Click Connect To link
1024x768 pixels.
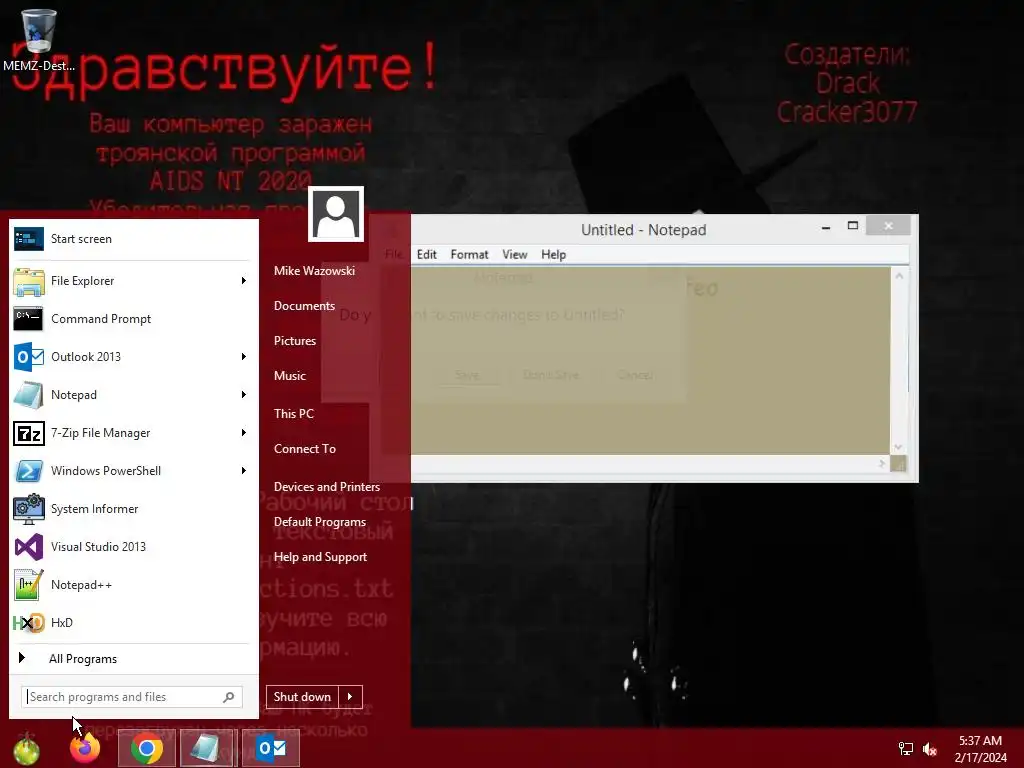click(x=305, y=449)
